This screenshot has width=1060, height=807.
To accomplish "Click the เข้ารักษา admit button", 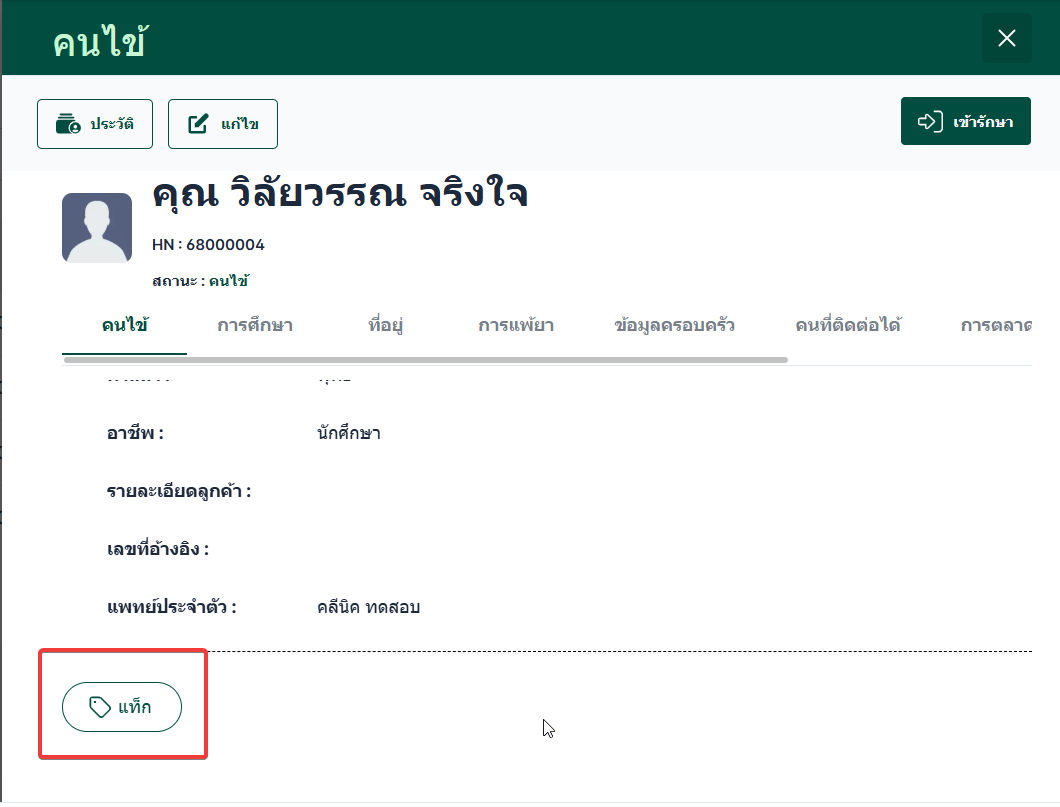I will pos(965,121).
